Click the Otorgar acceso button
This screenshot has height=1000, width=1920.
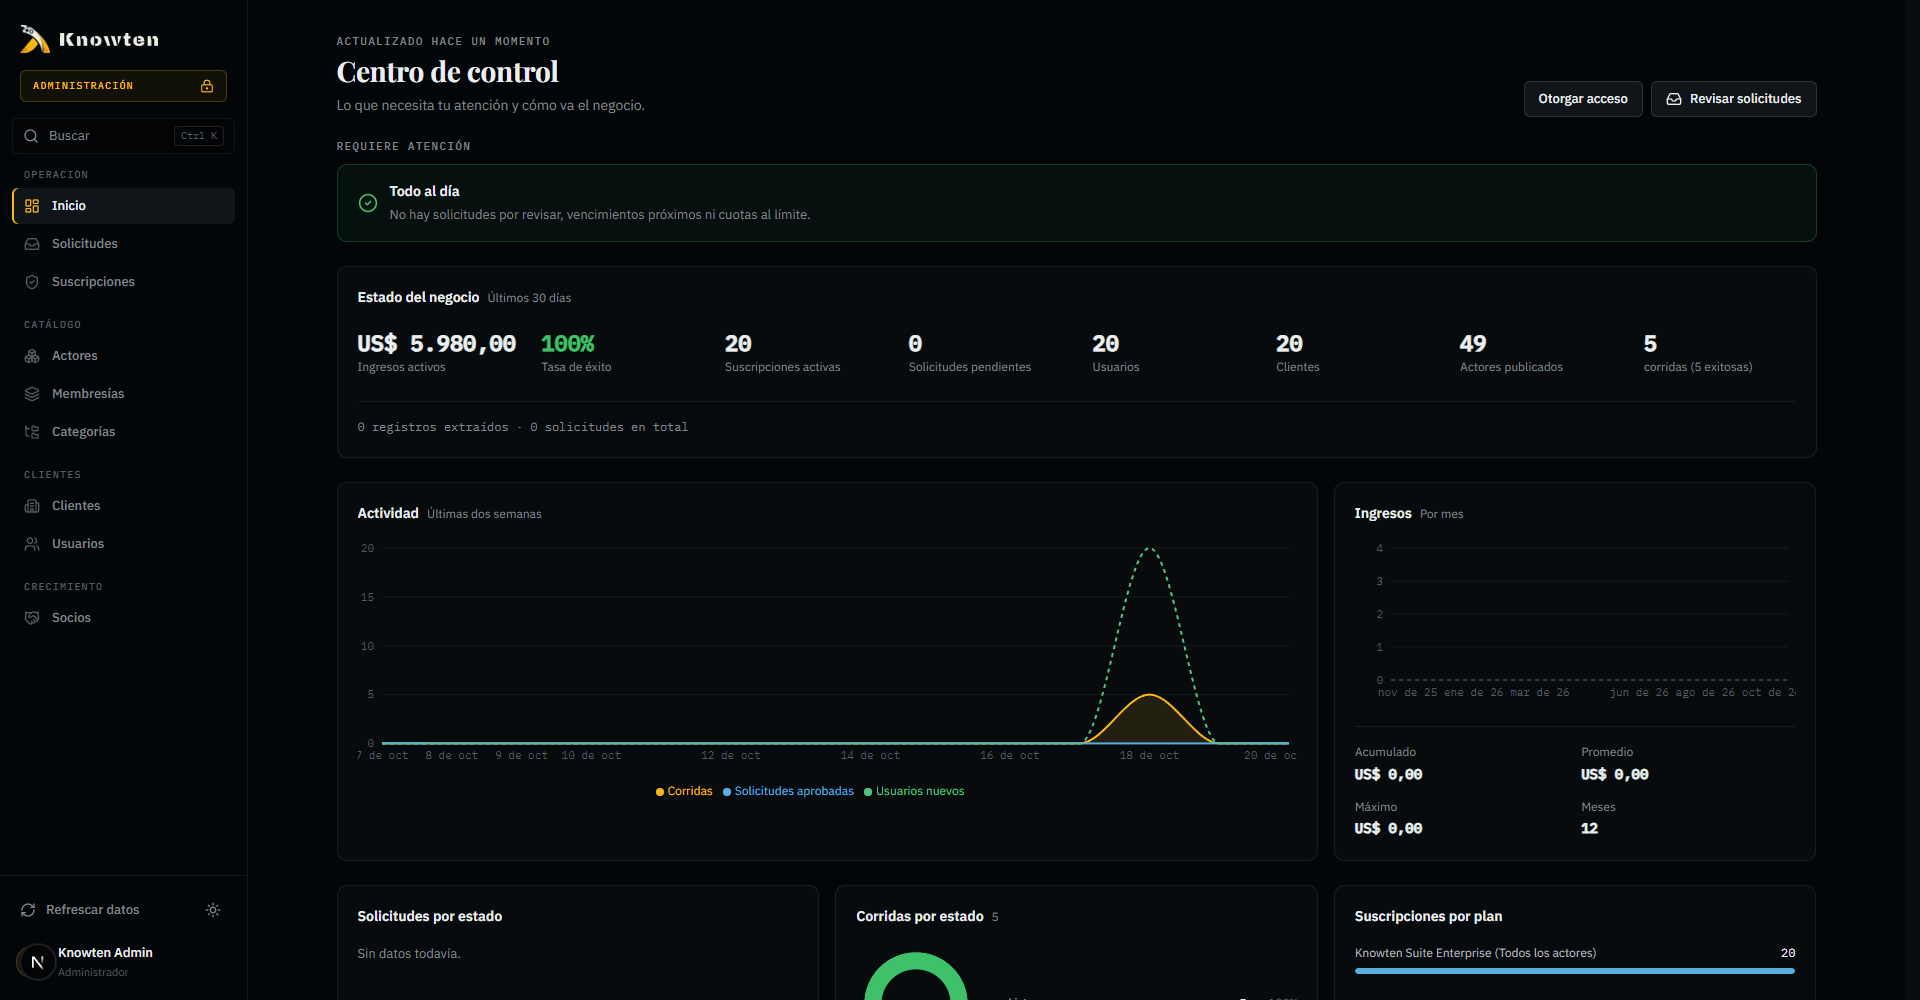click(x=1583, y=99)
